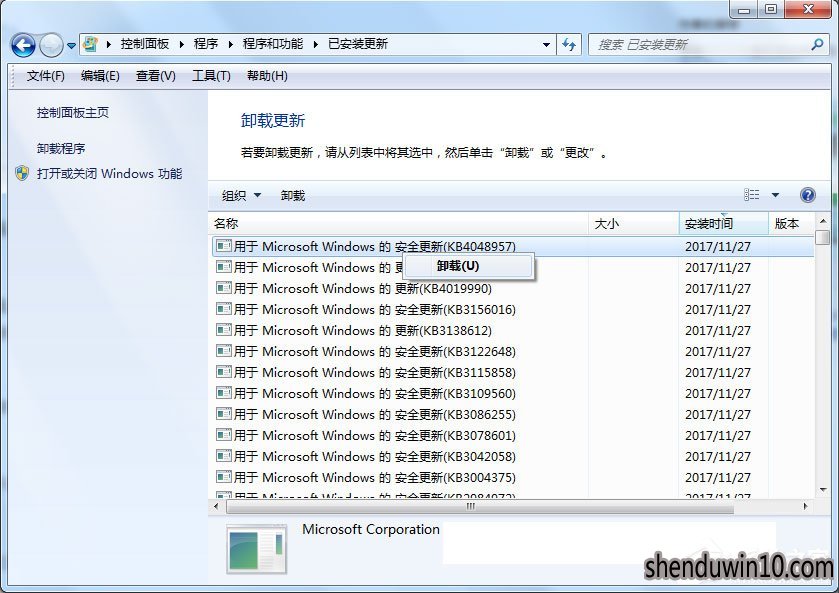Screen dimensions: 839x593
Task: Click the update icon beside KB3086255
Action: coord(224,413)
